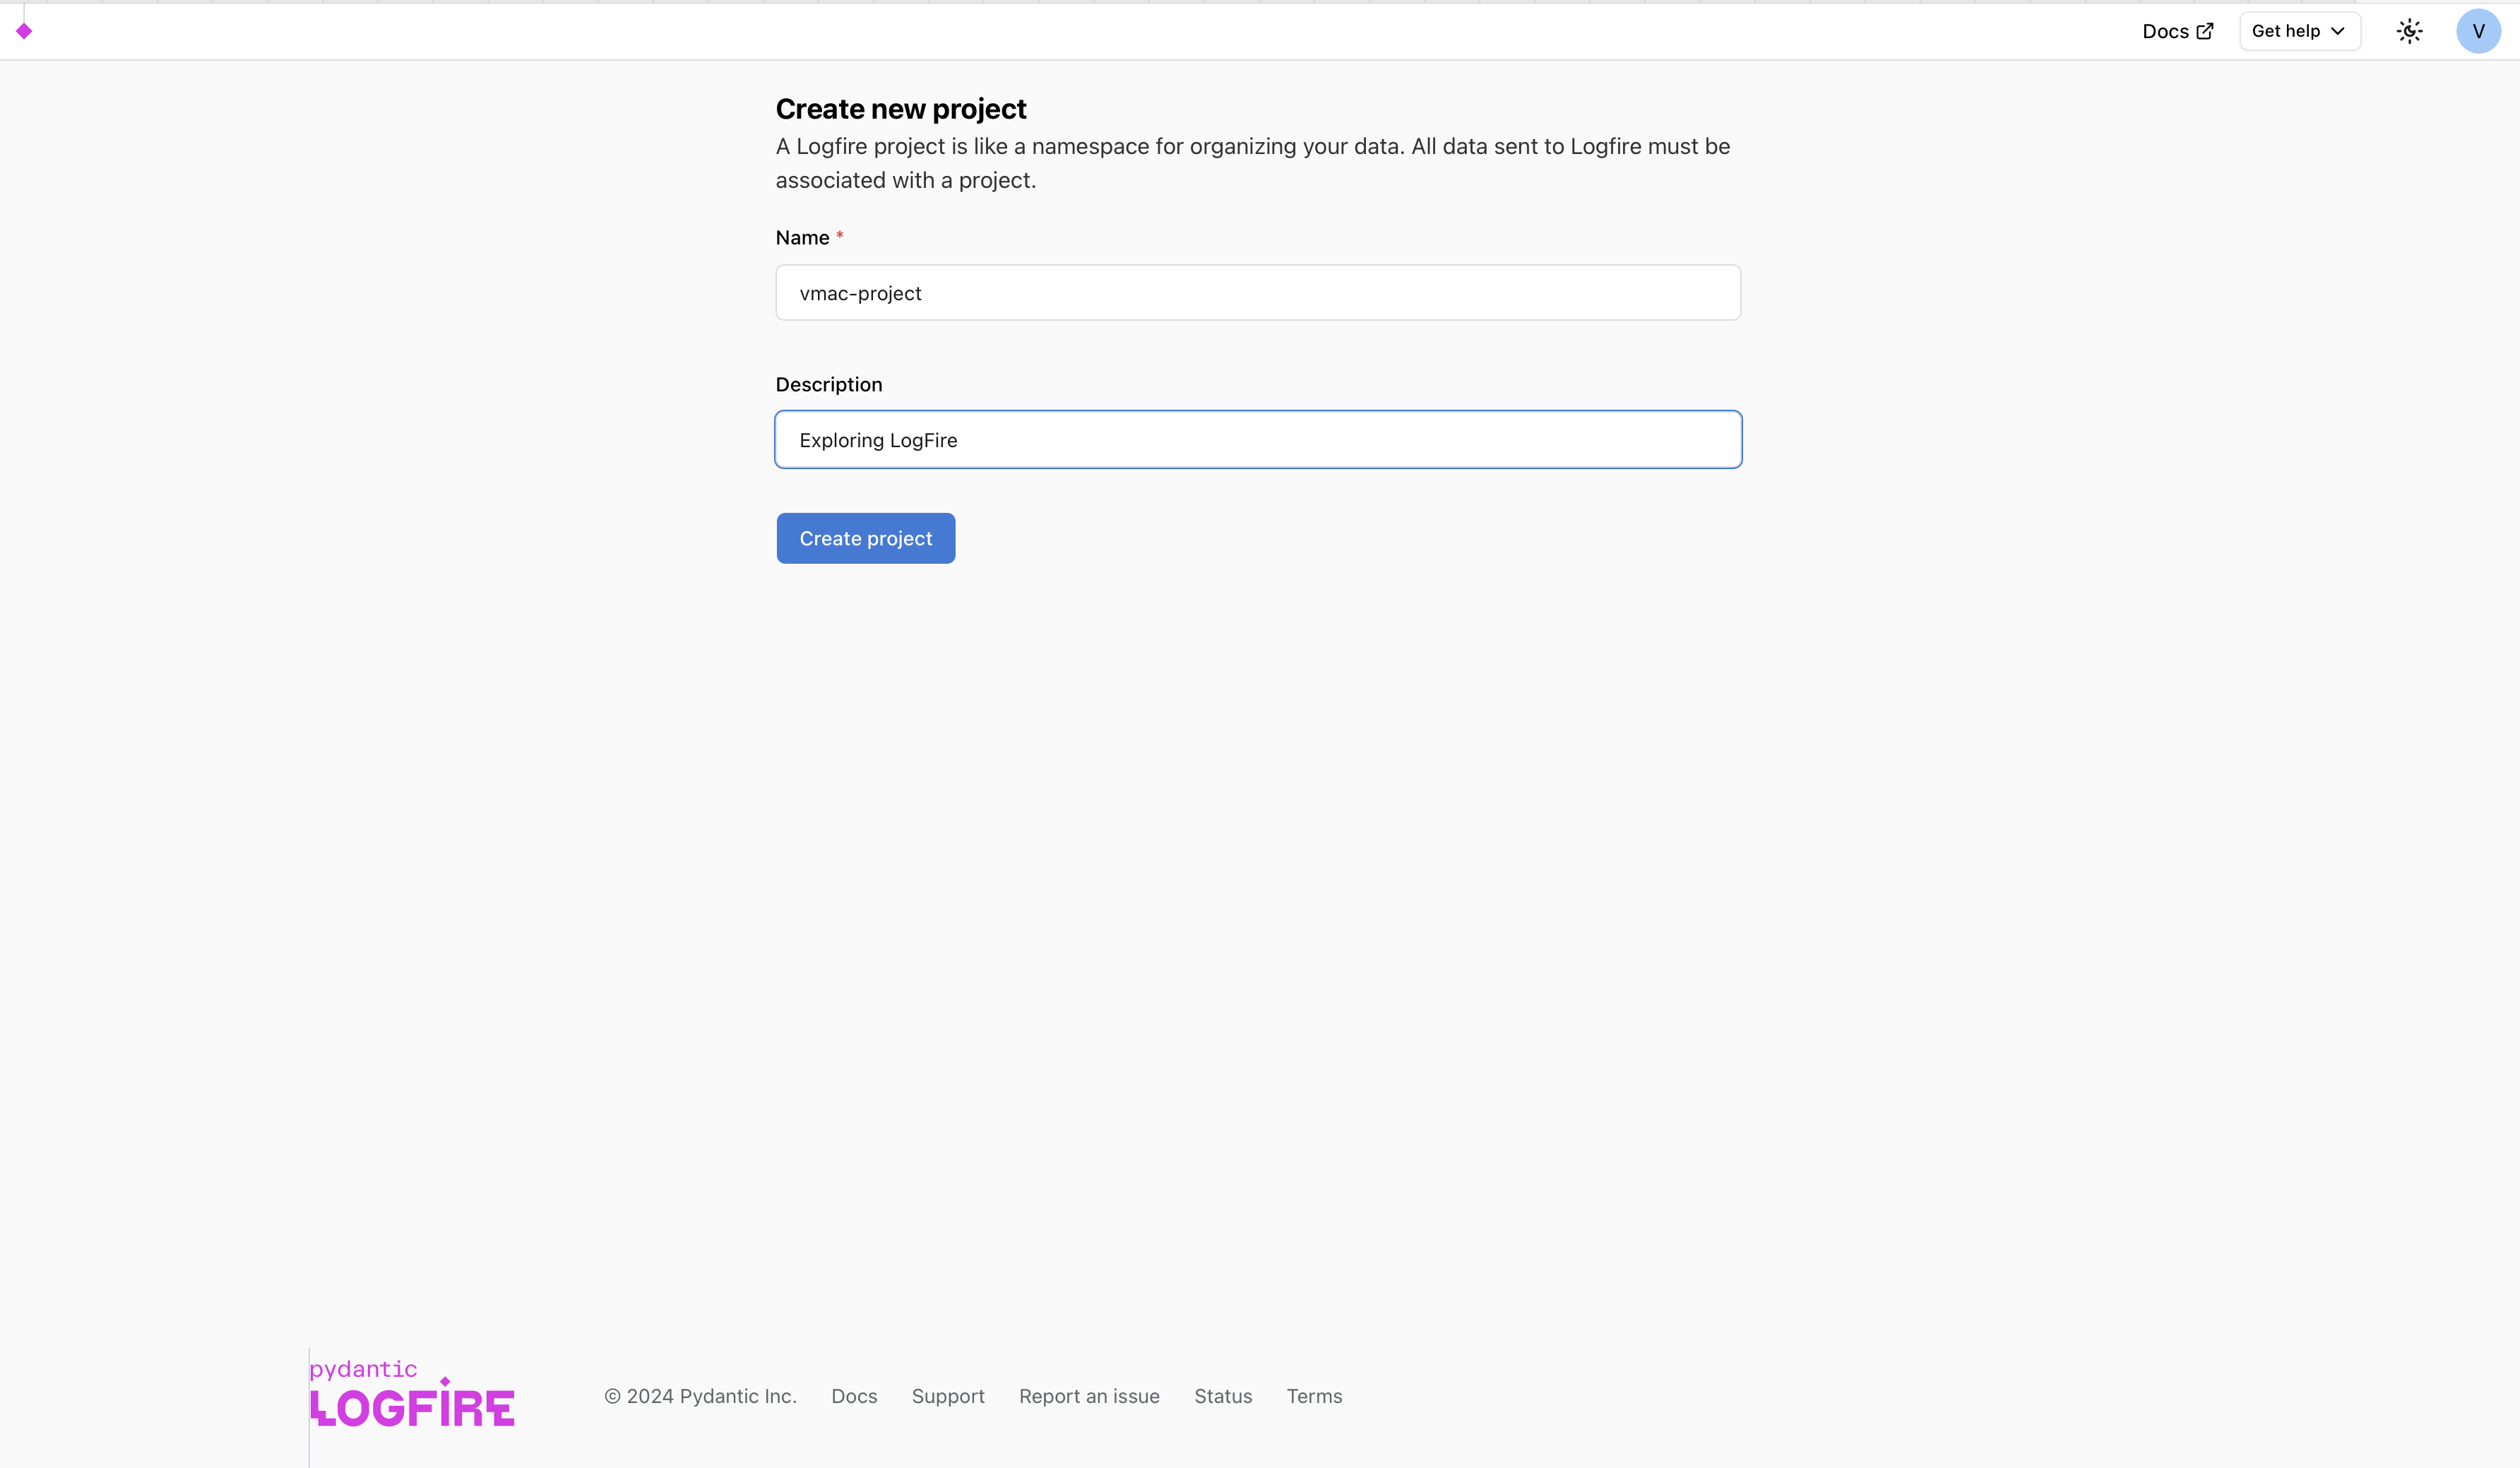Focus the Description field with Exploring LogFire

[1257, 439]
